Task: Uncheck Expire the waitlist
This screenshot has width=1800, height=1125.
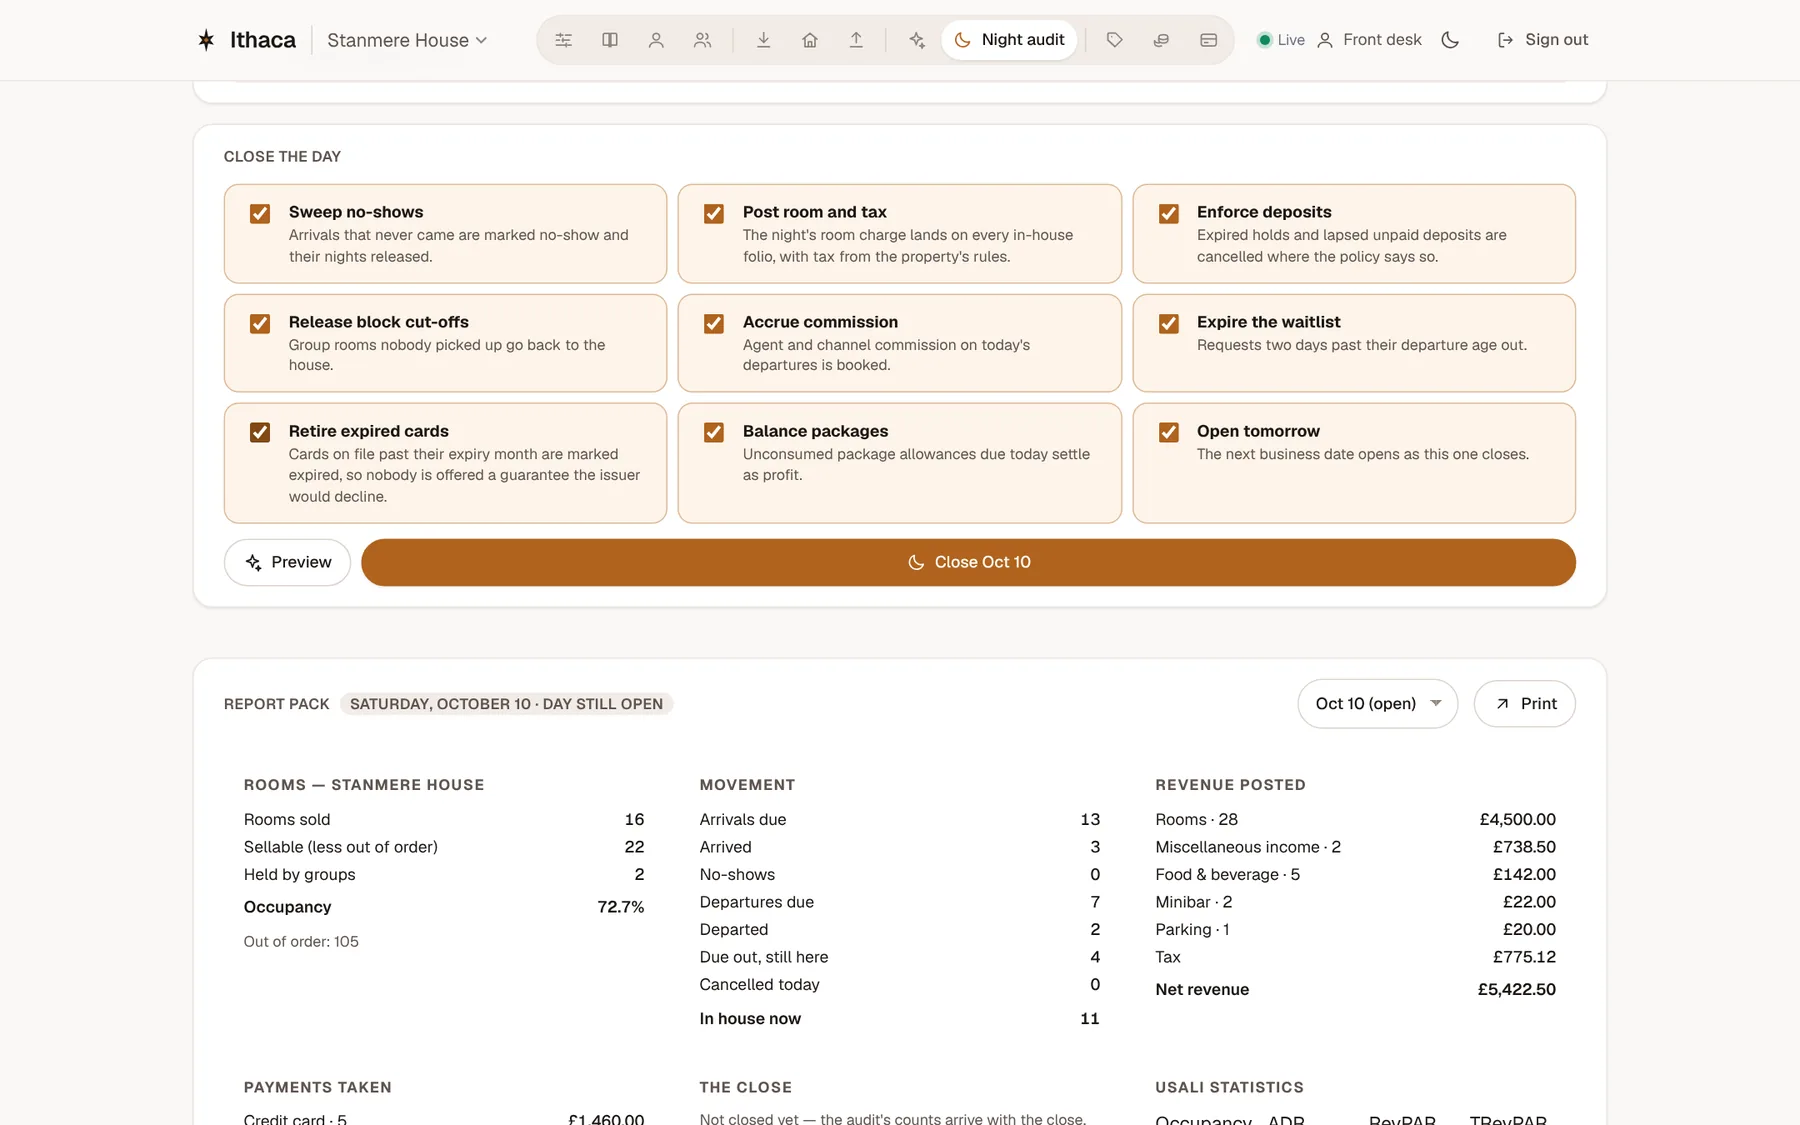Action: tap(1168, 324)
